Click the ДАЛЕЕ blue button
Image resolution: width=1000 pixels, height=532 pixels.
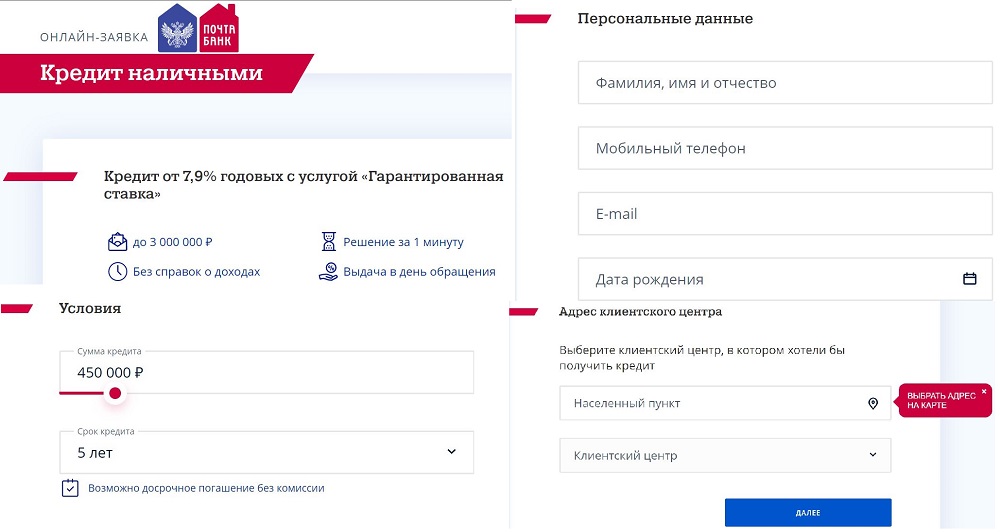tap(808, 513)
